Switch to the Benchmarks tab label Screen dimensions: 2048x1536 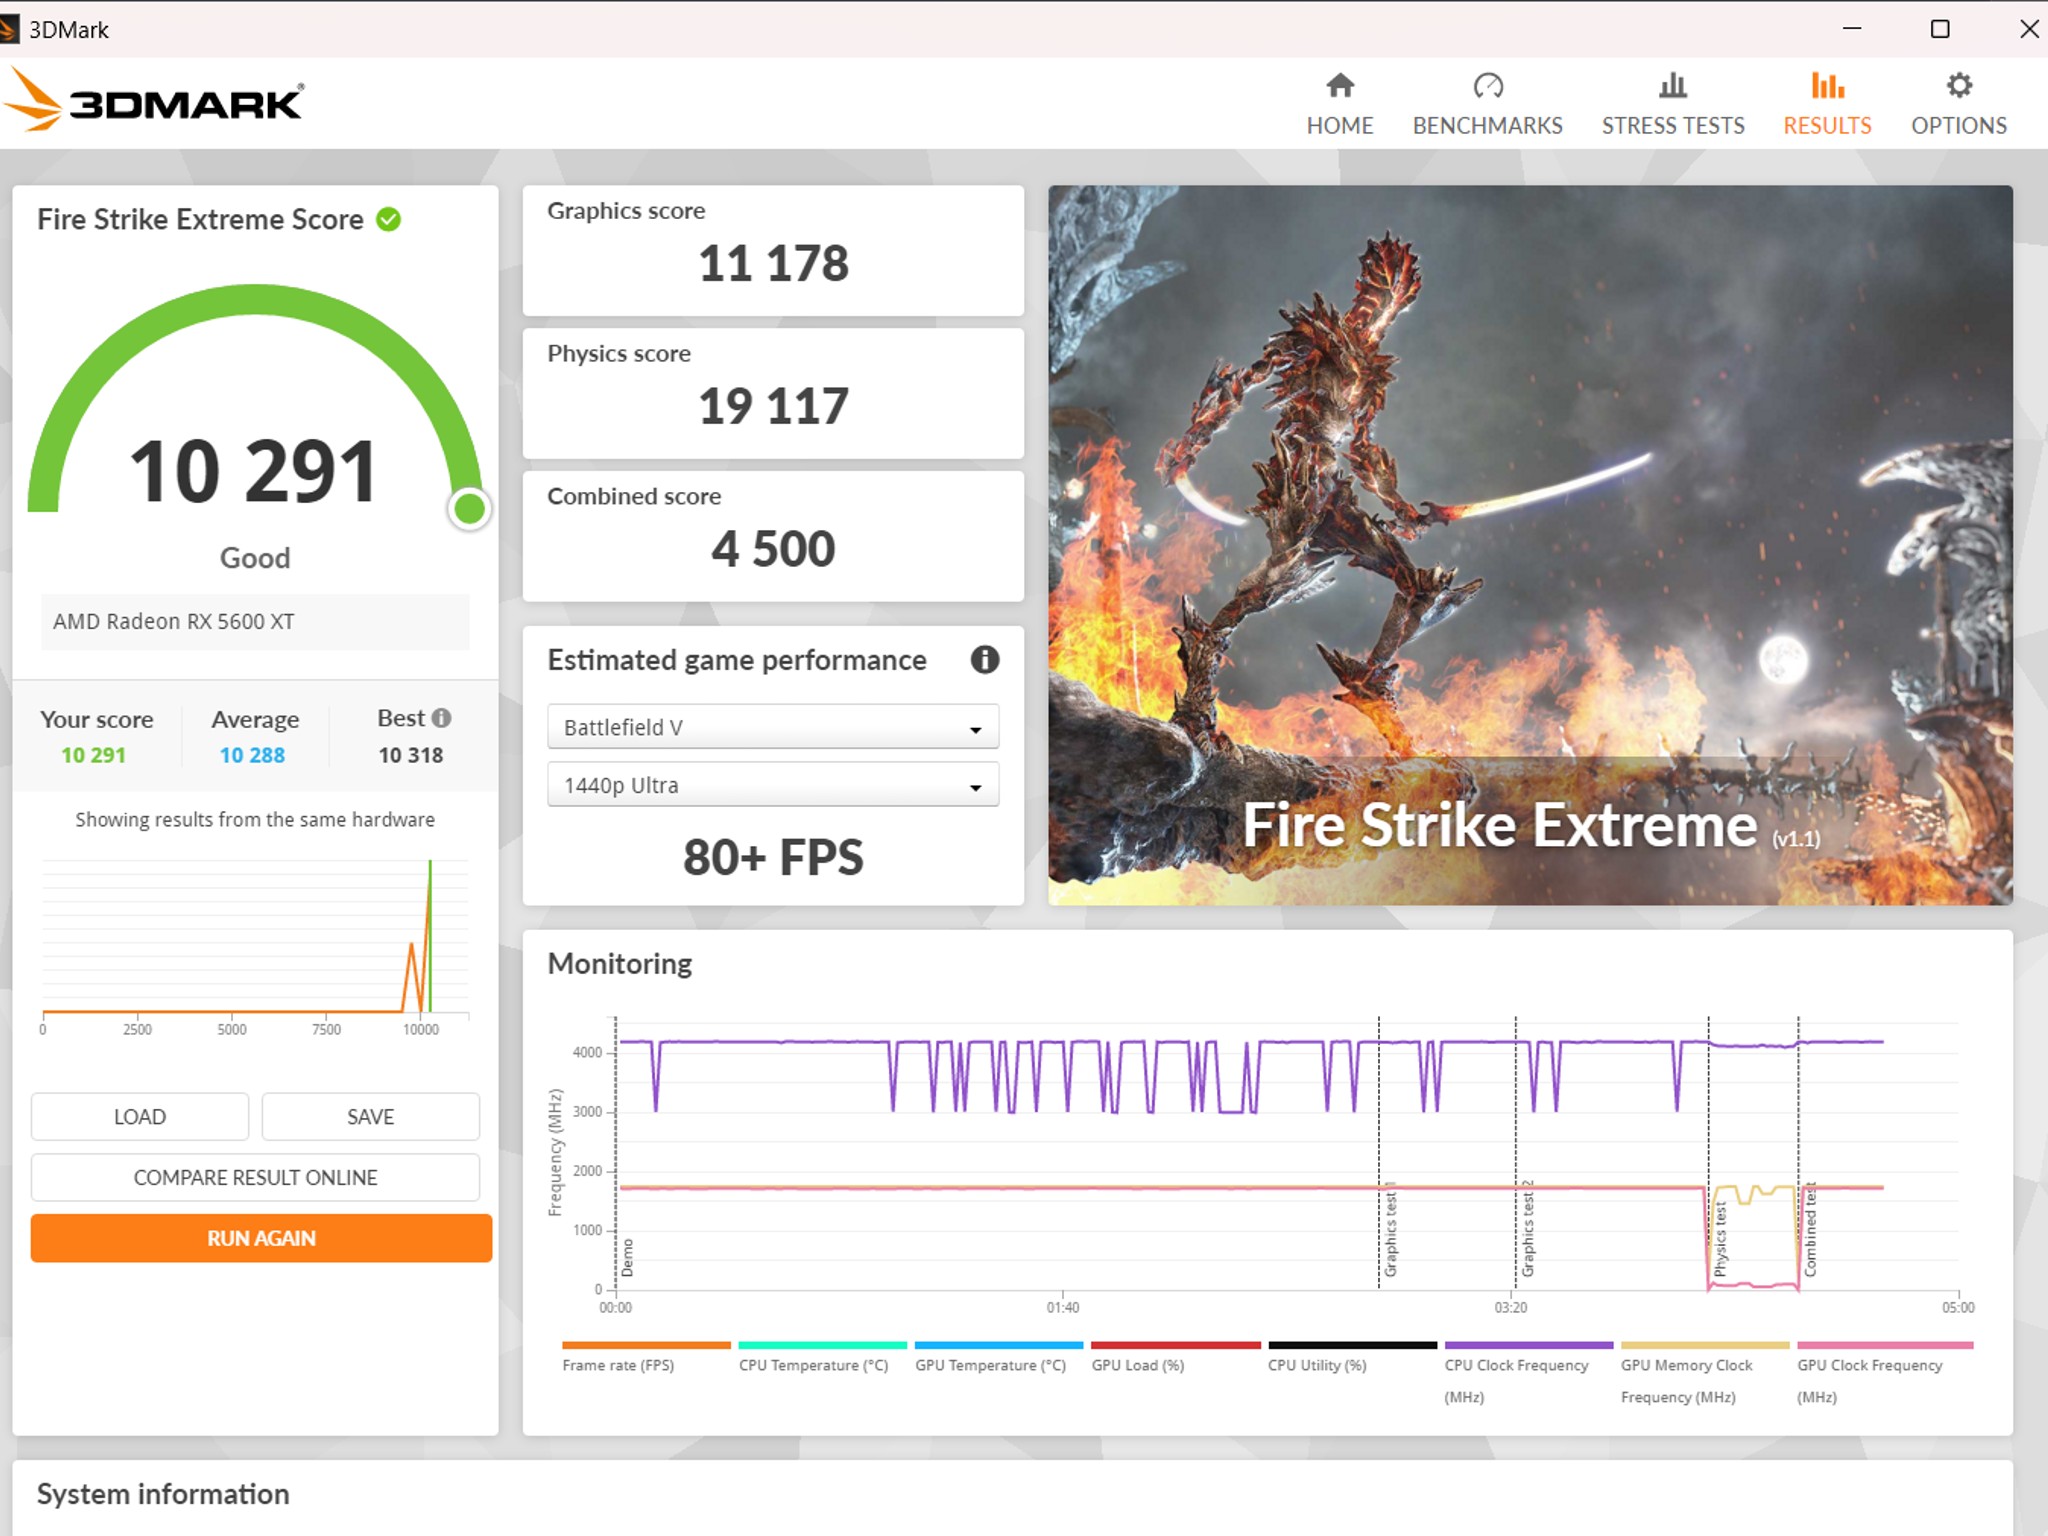click(x=1487, y=126)
